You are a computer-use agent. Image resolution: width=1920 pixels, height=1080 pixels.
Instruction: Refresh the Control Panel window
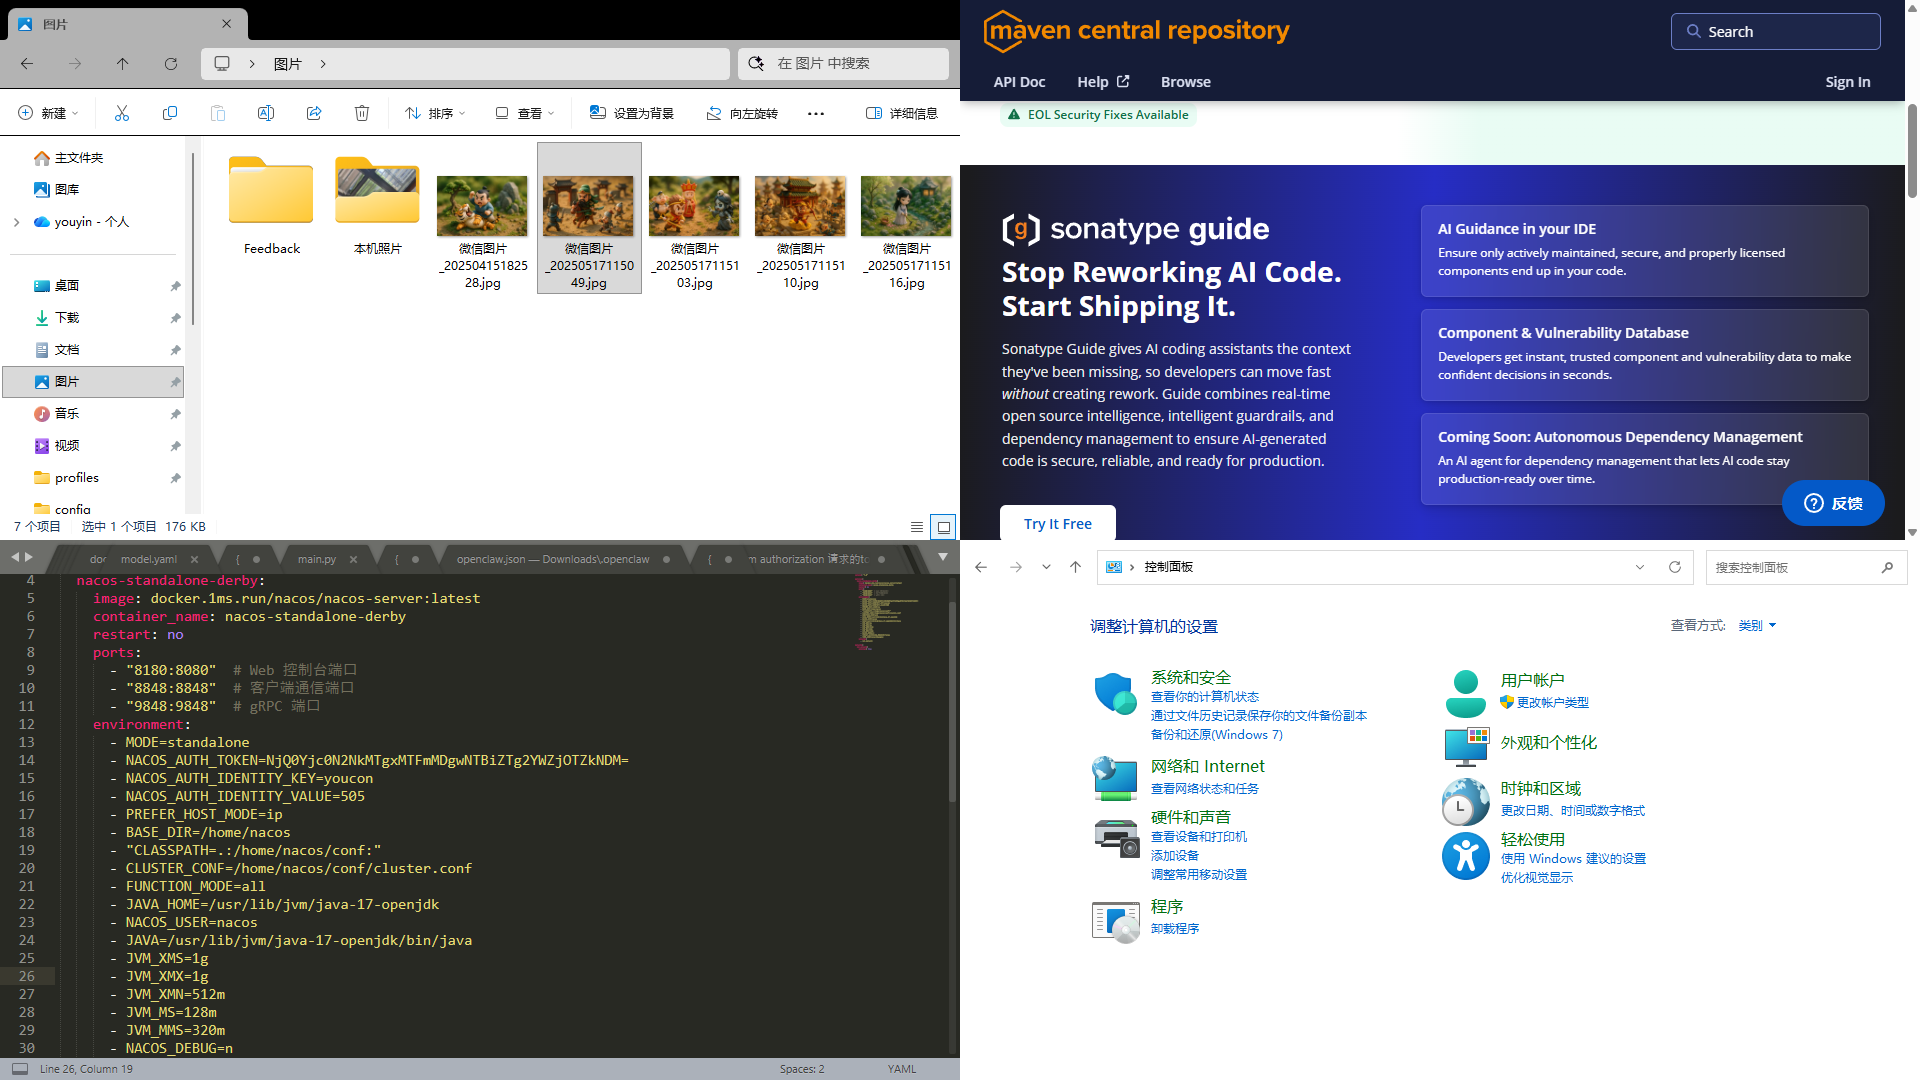tap(1675, 567)
